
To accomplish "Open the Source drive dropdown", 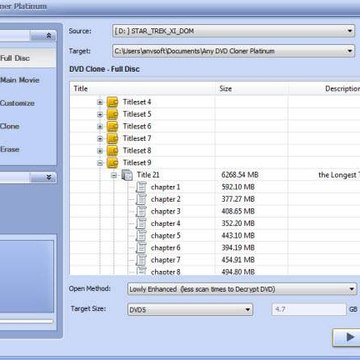I will click(350, 31).
